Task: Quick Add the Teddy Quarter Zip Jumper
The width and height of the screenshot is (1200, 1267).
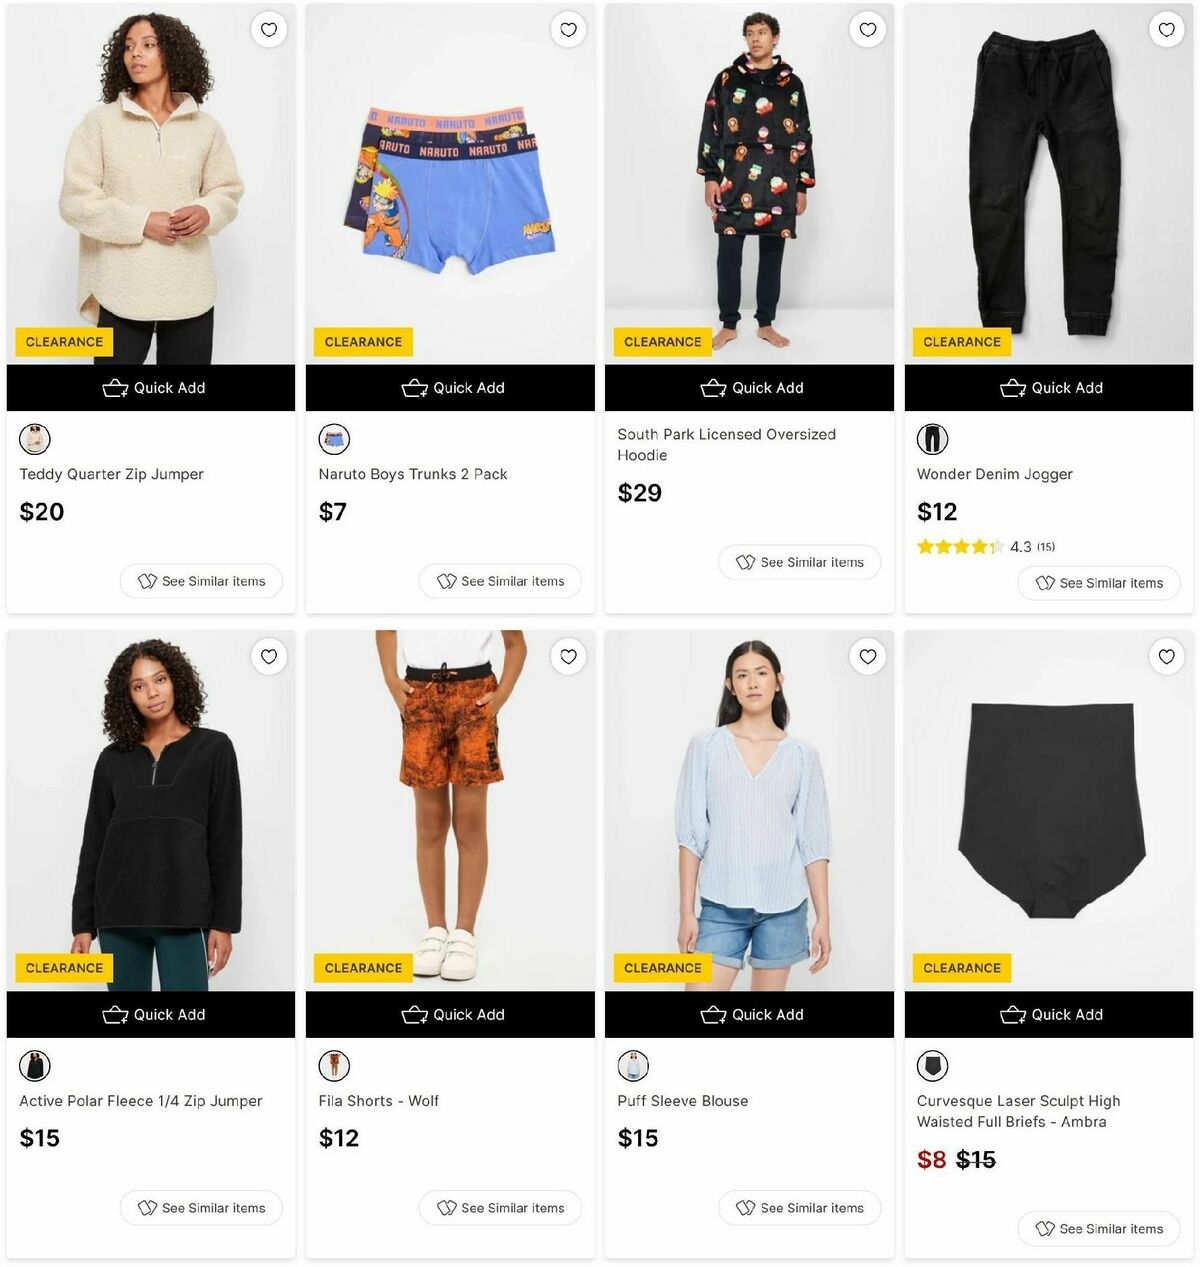Action: 151,388
